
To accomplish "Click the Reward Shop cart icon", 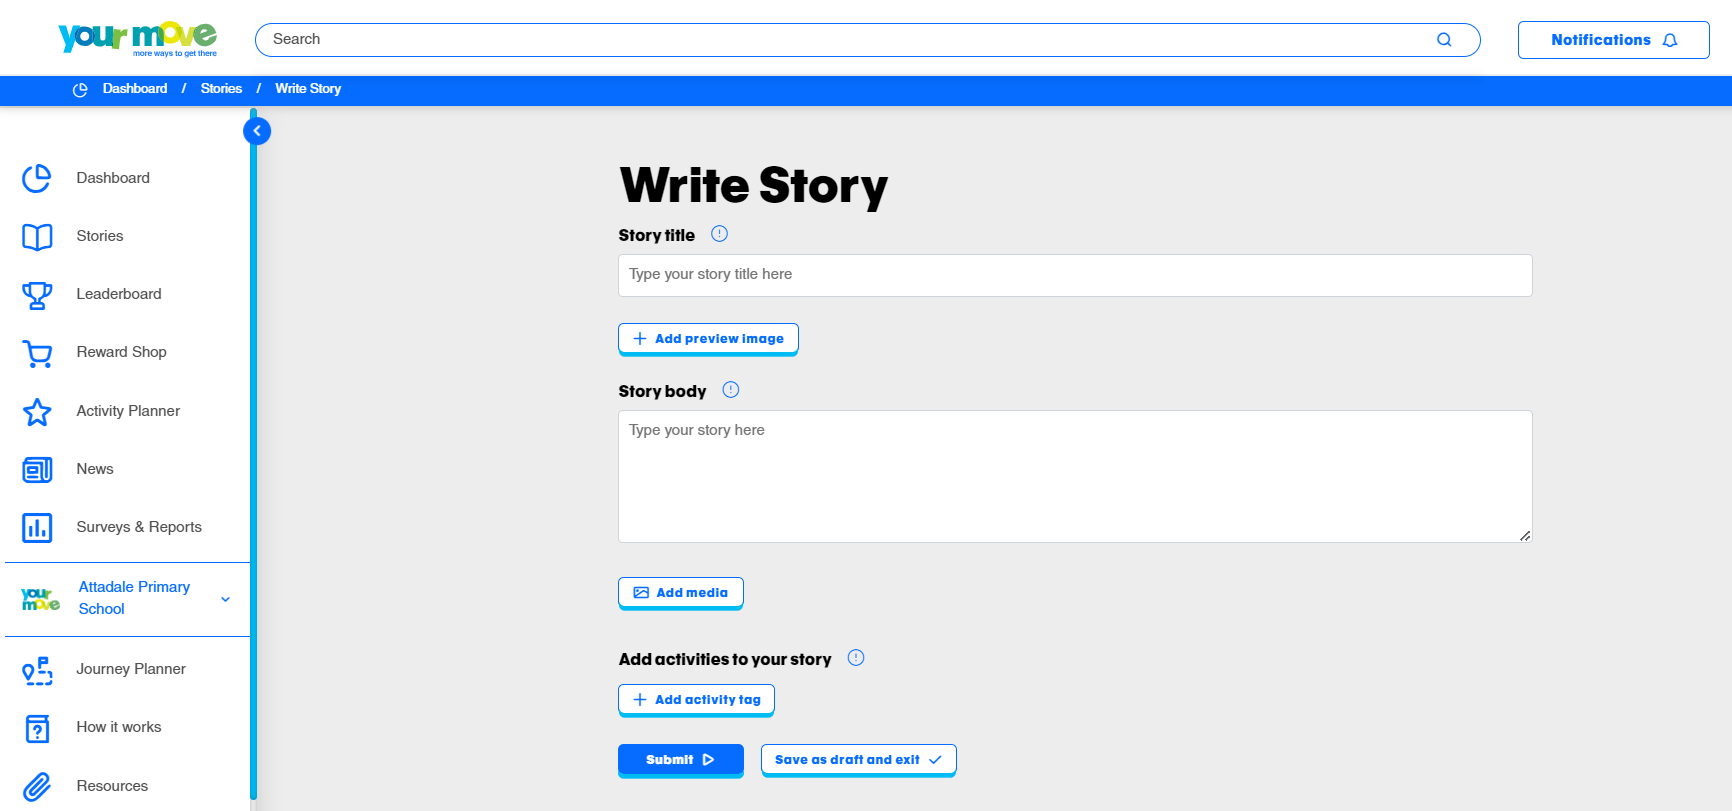I will (37, 354).
